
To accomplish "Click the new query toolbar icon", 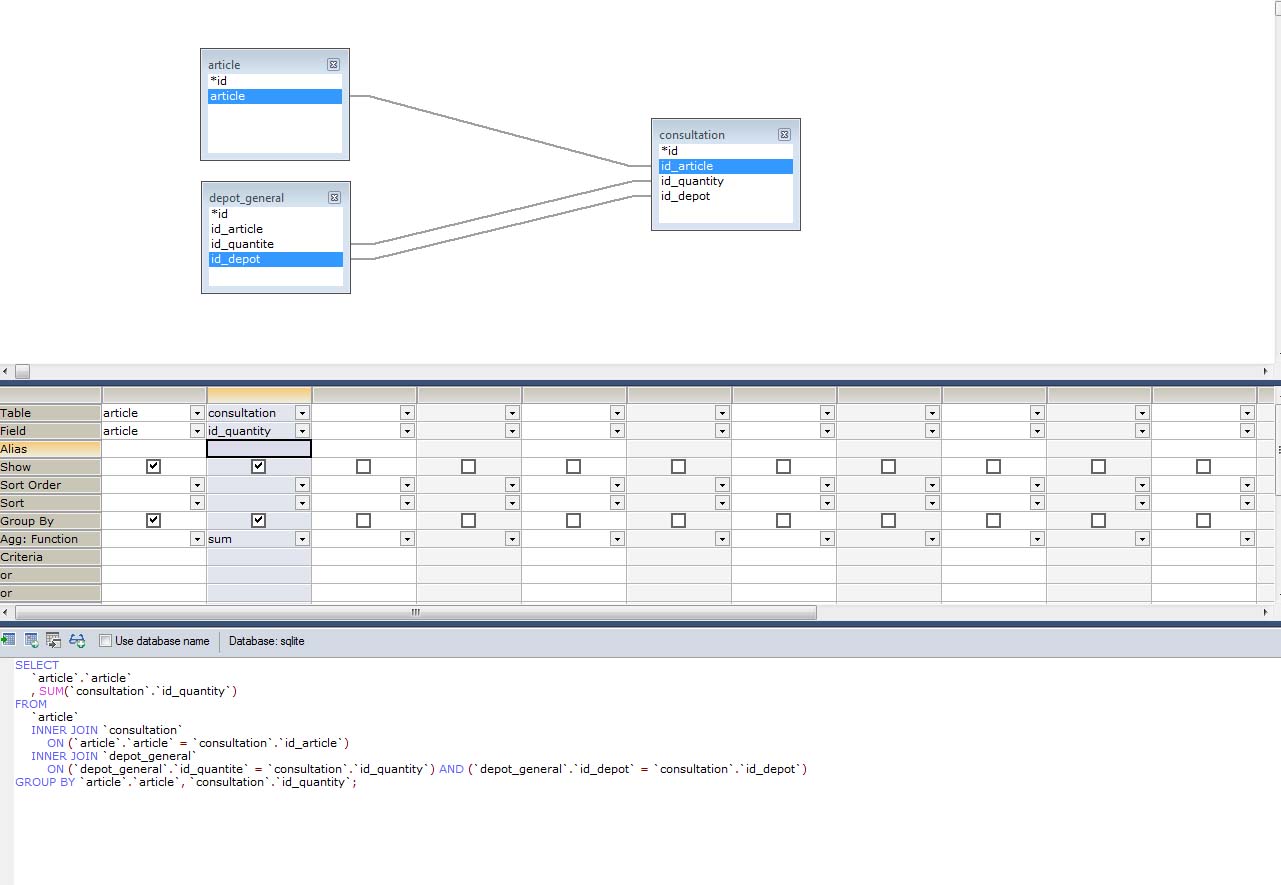I will pyautogui.click(x=29, y=640).
